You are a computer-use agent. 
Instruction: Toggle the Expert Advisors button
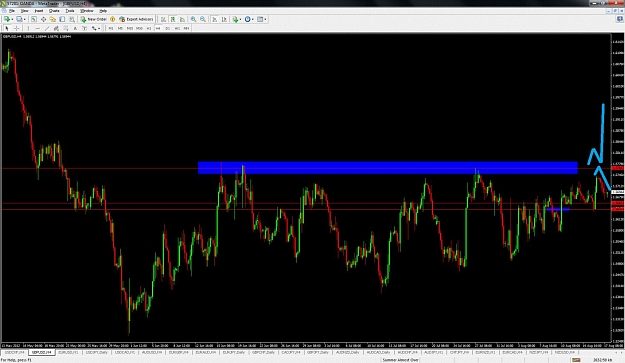[136, 19]
